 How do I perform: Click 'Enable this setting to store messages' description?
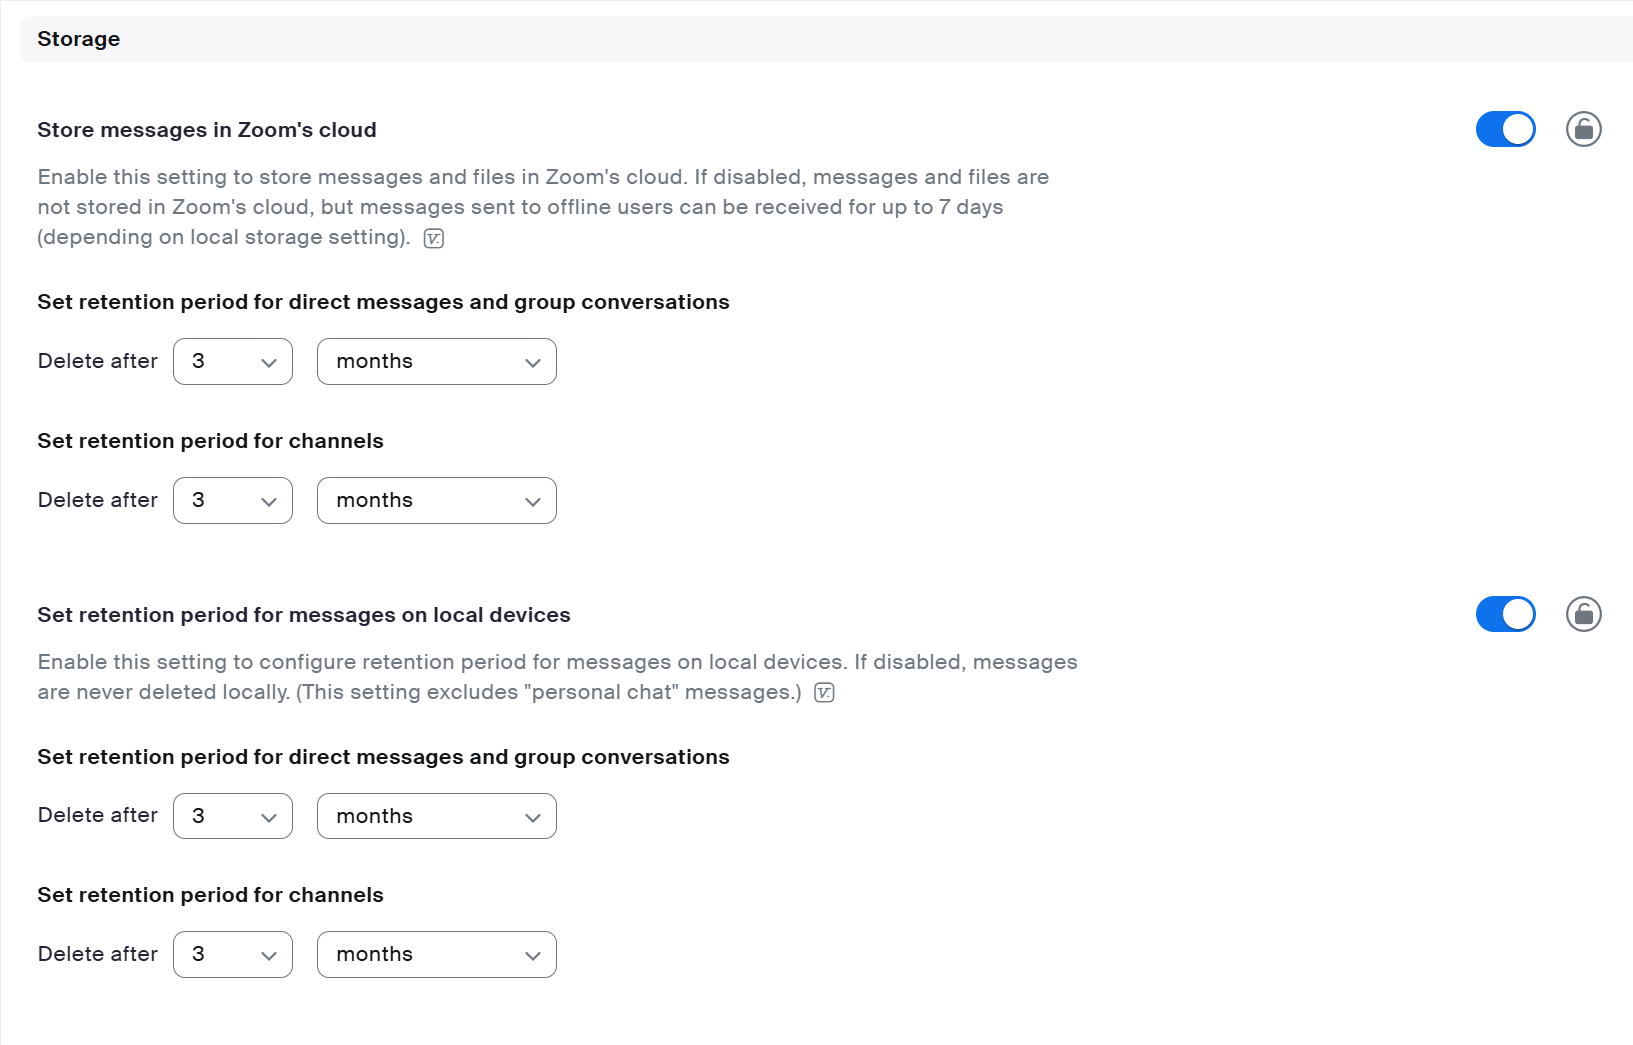point(543,207)
